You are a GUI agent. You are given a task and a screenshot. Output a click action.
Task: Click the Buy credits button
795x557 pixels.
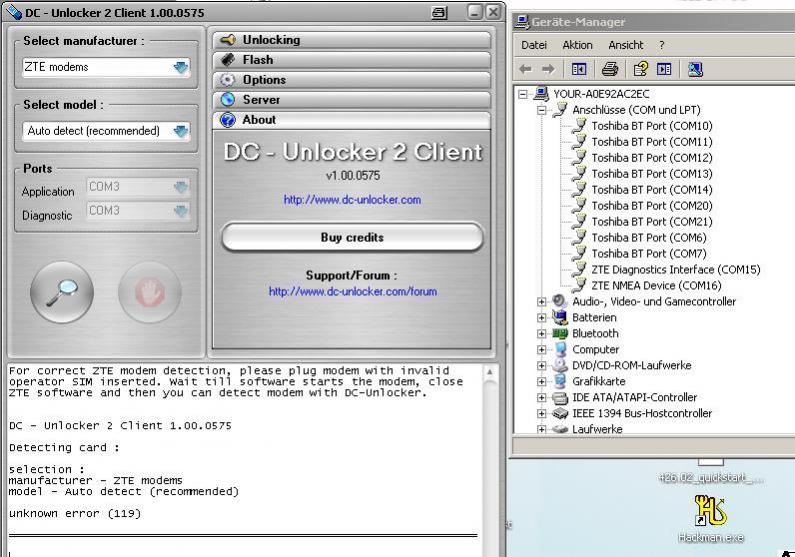pyautogui.click(x=352, y=238)
